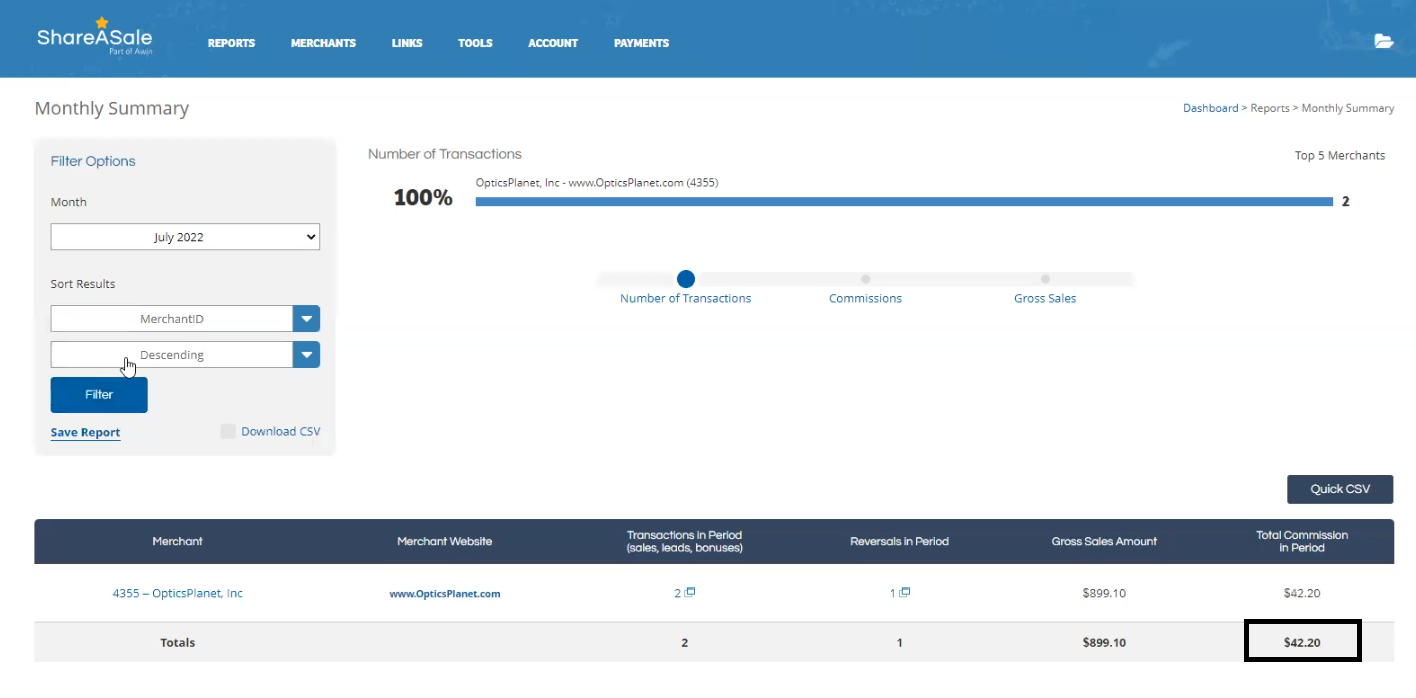Click the Quick CSV button

1340,489
